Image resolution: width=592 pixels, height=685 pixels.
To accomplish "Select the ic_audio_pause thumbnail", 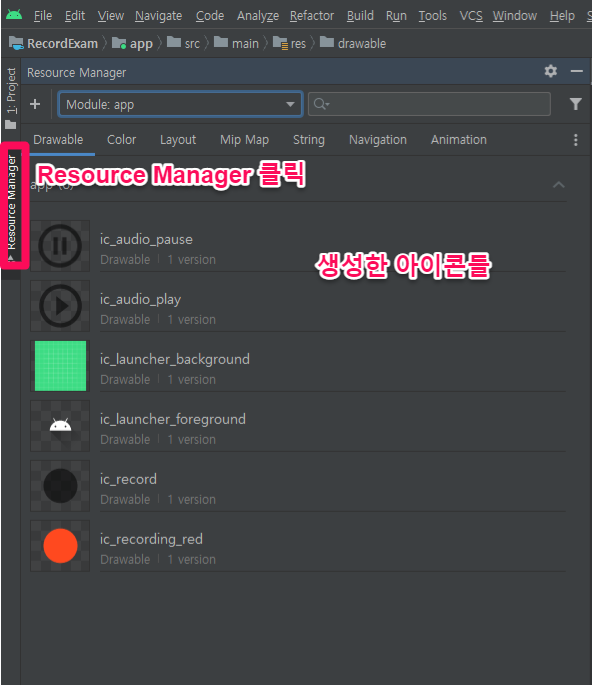I will tap(60, 246).
